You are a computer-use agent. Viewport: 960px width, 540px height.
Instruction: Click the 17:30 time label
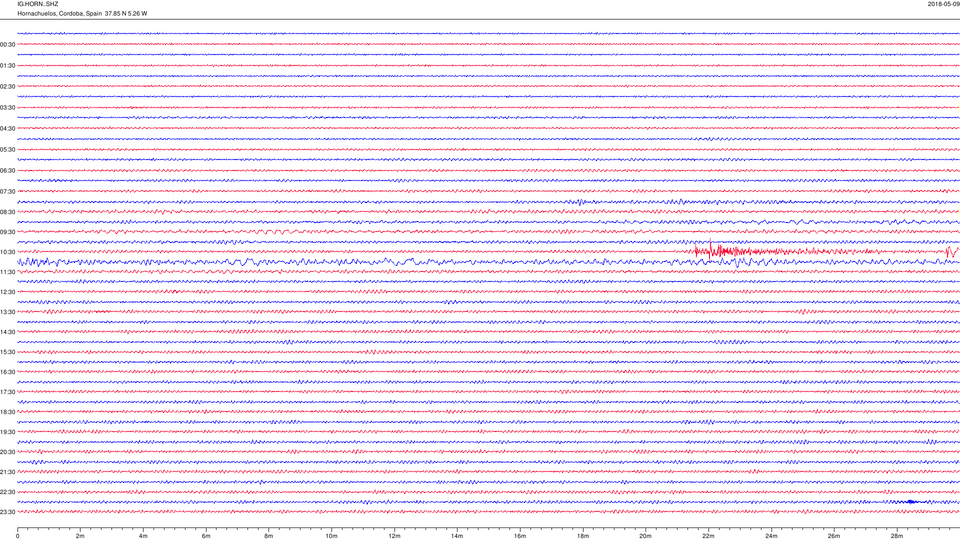coord(7,392)
